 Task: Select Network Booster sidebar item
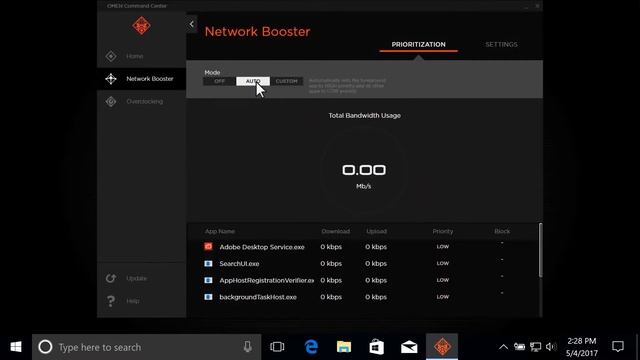click(x=141, y=79)
